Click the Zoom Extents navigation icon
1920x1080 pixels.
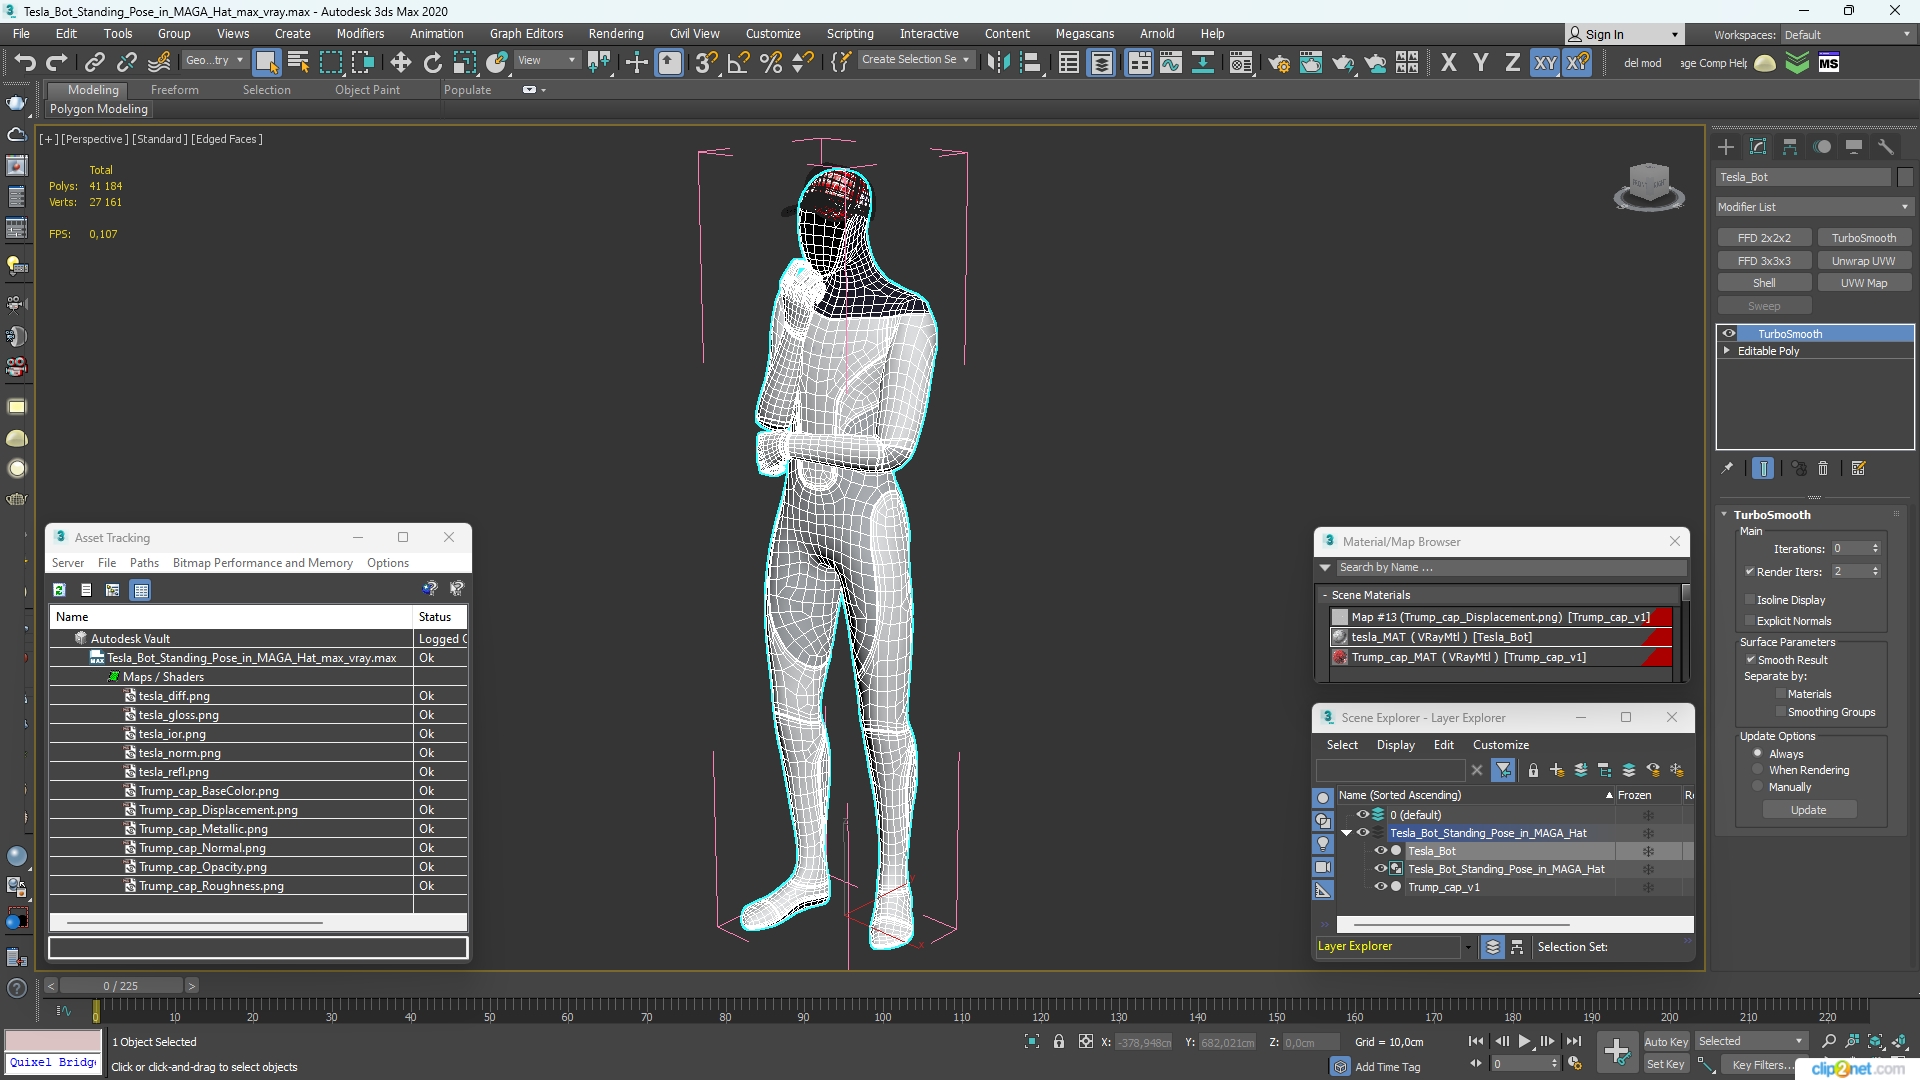click(1876, 1042)
